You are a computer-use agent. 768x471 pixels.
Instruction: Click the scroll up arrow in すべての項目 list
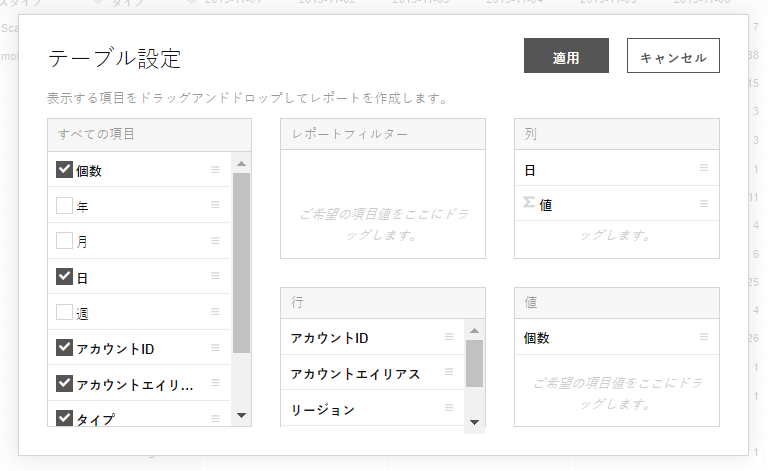tap(241, 162)
